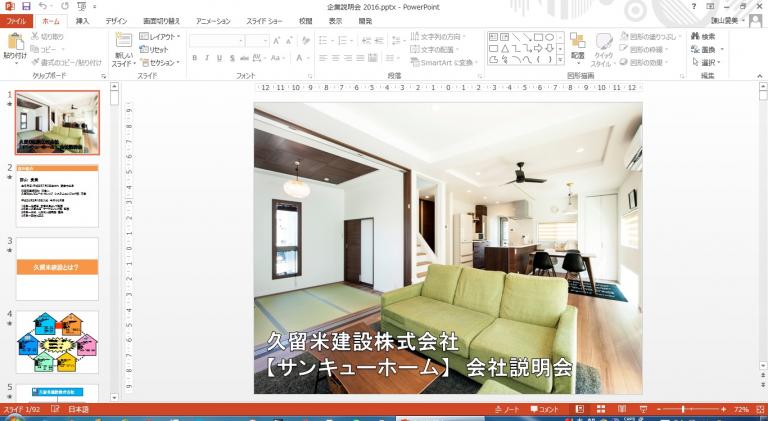Switch to normal view in status bar

tap(580, 409)
